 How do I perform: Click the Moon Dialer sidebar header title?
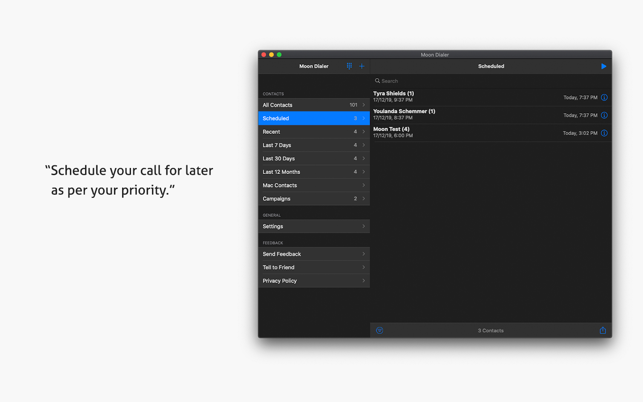[x=314, y=66]
